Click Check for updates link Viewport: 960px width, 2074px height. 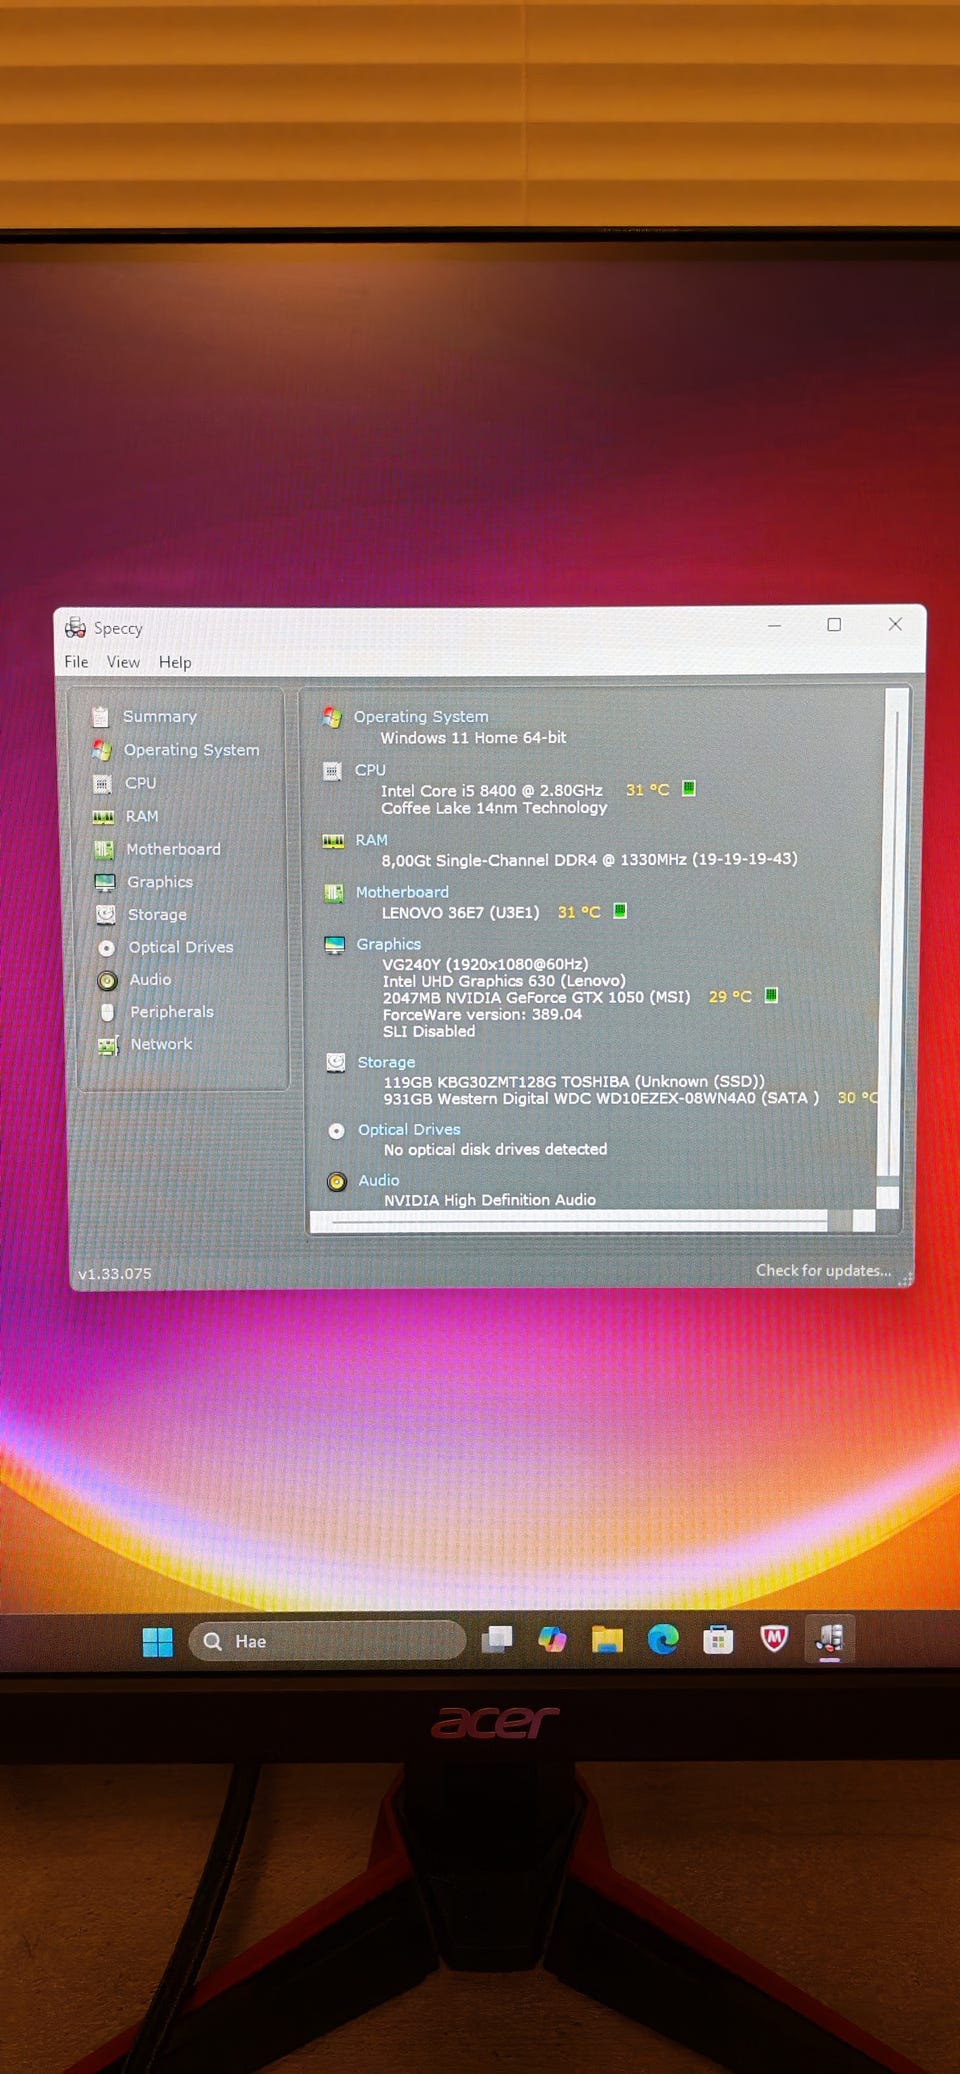pyautogui.click(x=823, y=1271)
